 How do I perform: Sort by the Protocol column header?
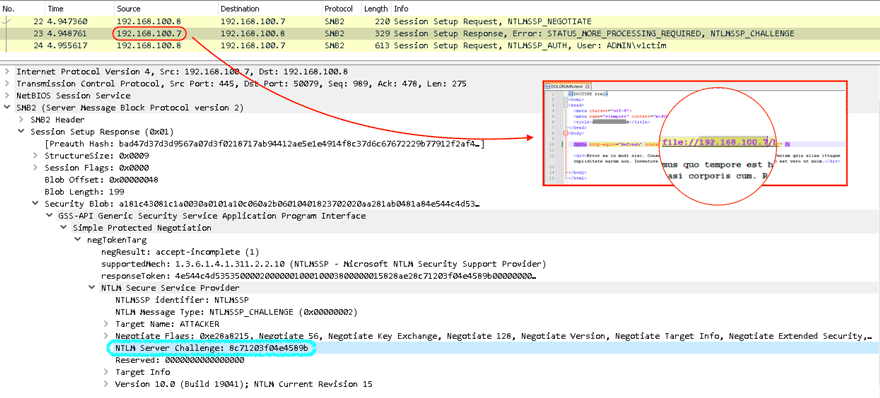click(x=338, y=9)
